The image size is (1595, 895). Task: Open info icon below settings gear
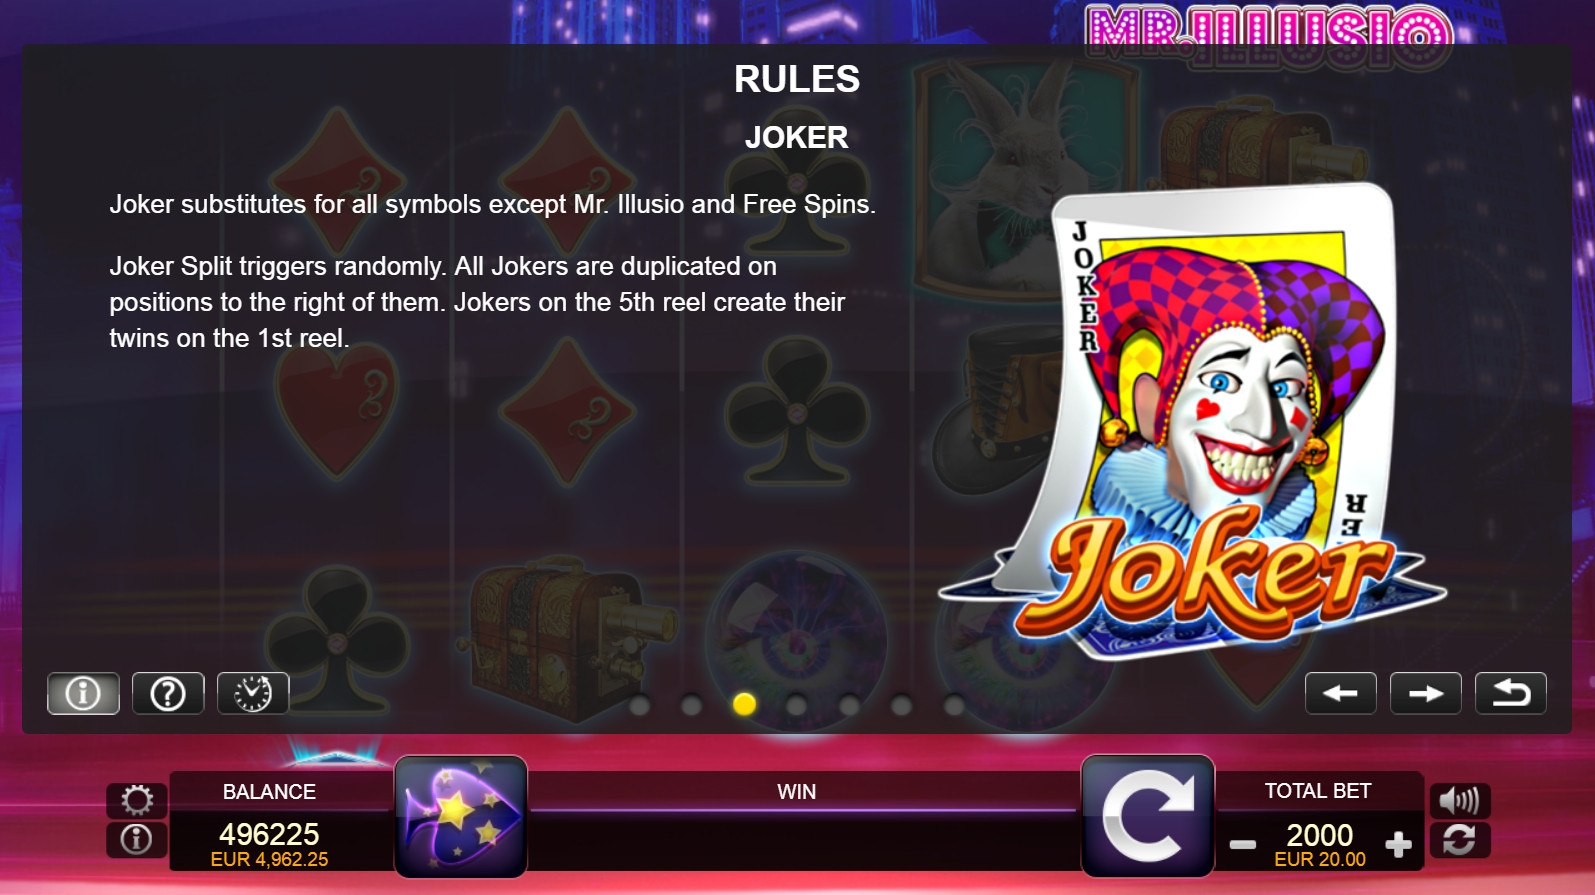click(x=137, y=839)
